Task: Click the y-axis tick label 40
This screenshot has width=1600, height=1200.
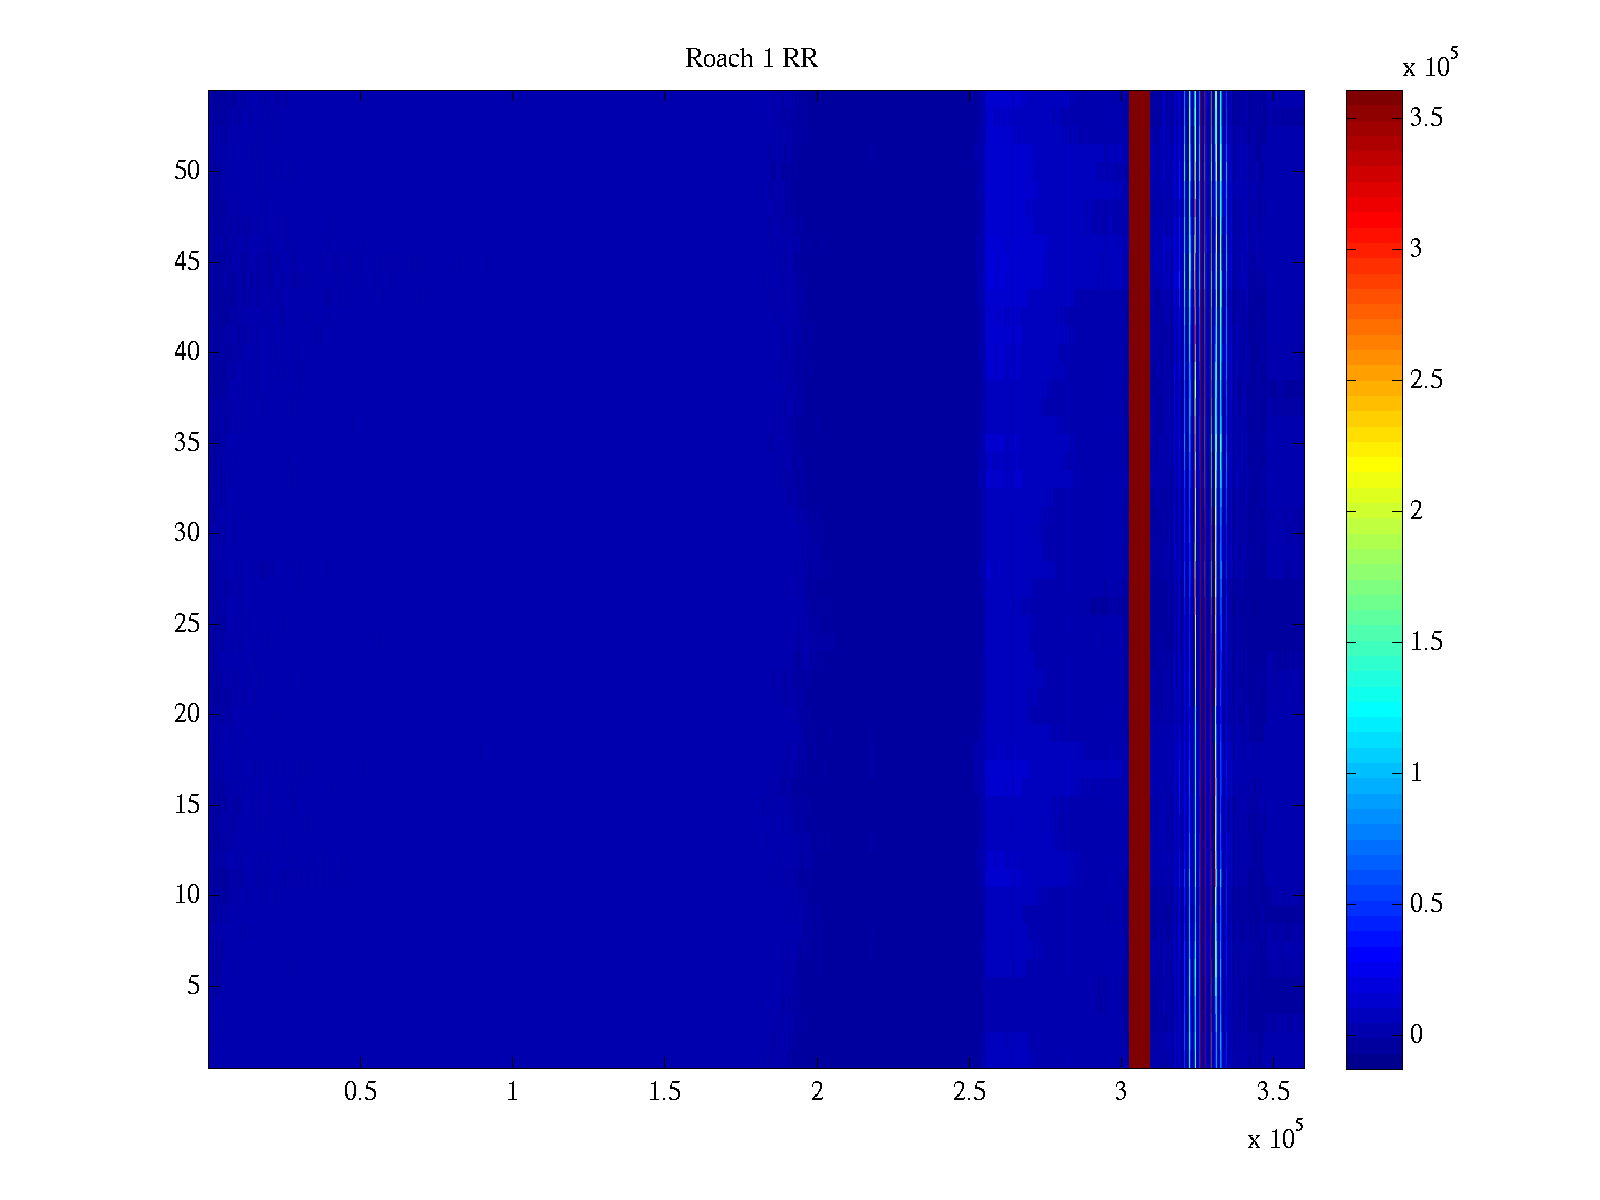Action: click(187, 352)
